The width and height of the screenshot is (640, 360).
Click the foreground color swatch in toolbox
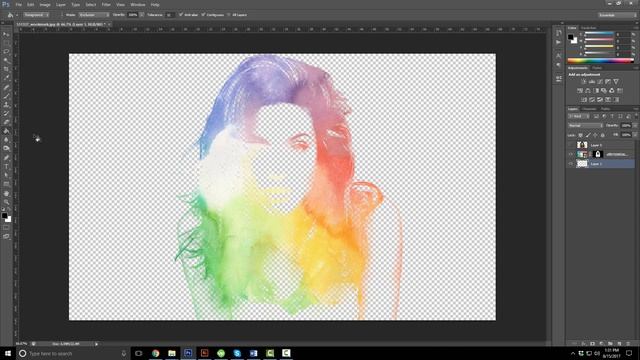(4, 216)
